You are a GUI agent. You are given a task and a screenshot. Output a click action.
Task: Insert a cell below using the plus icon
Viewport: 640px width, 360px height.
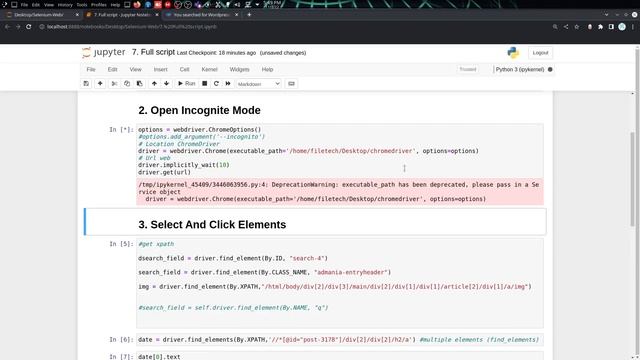pyautogui.click(x=100, y=84)
